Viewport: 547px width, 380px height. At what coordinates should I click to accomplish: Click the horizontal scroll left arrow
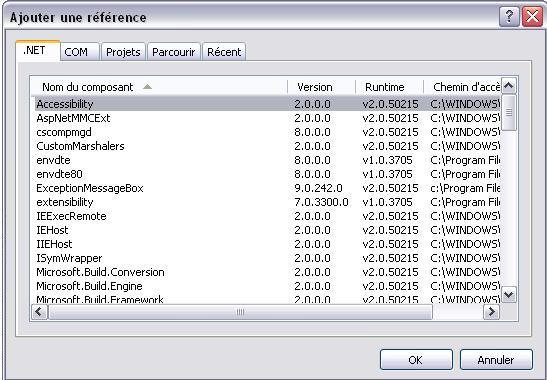pyautogui.click(x=39, y=311)
